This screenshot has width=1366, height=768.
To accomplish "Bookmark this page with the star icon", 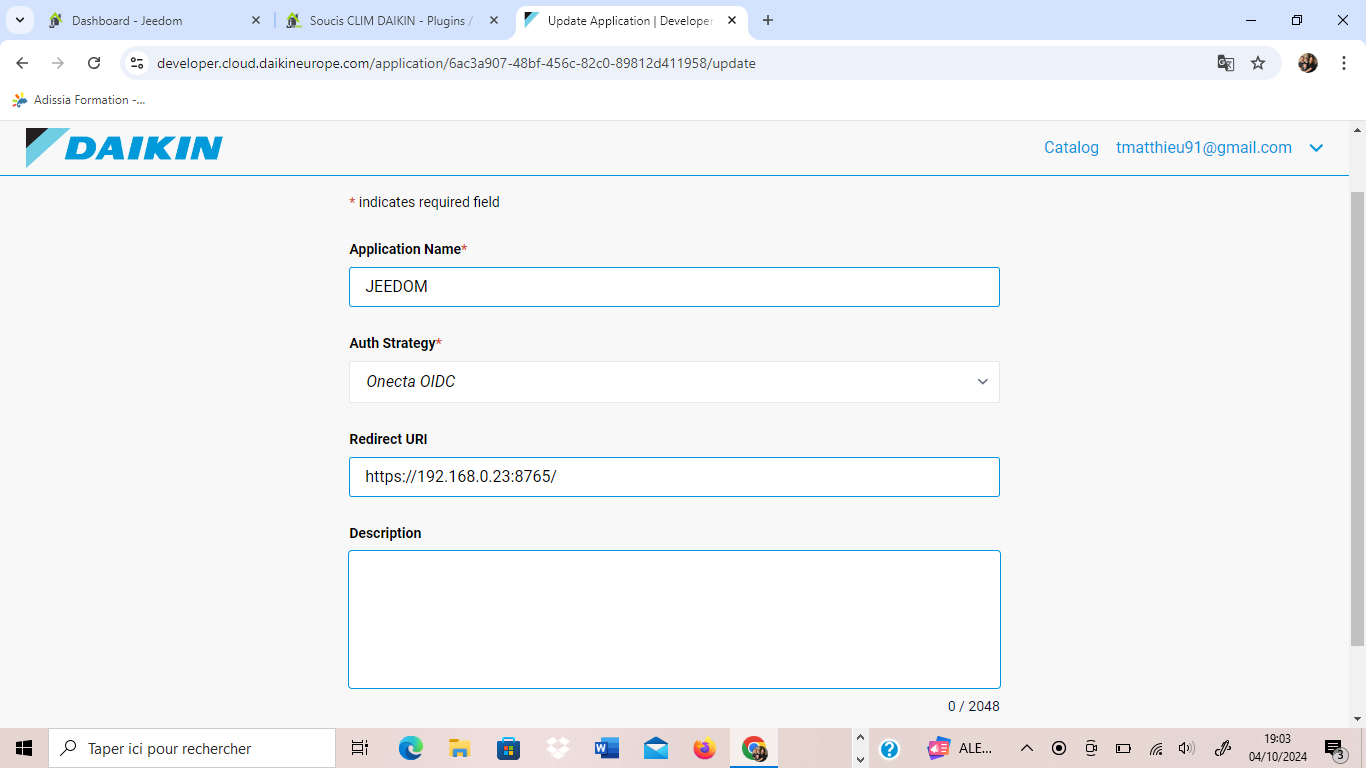I will tap(1258, 63).
